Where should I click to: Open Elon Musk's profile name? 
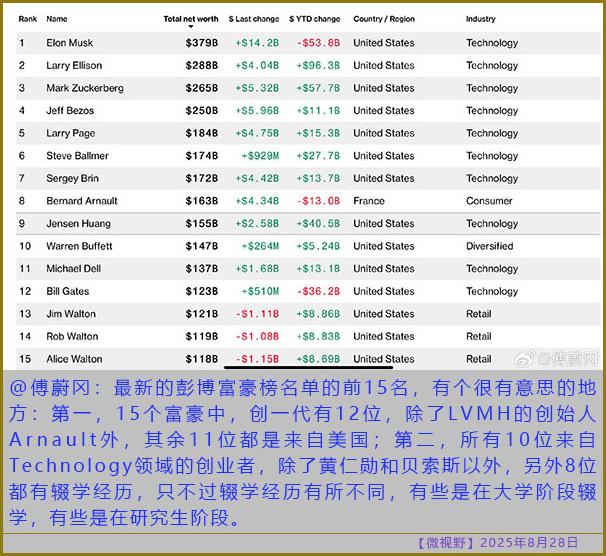(71, 43)
